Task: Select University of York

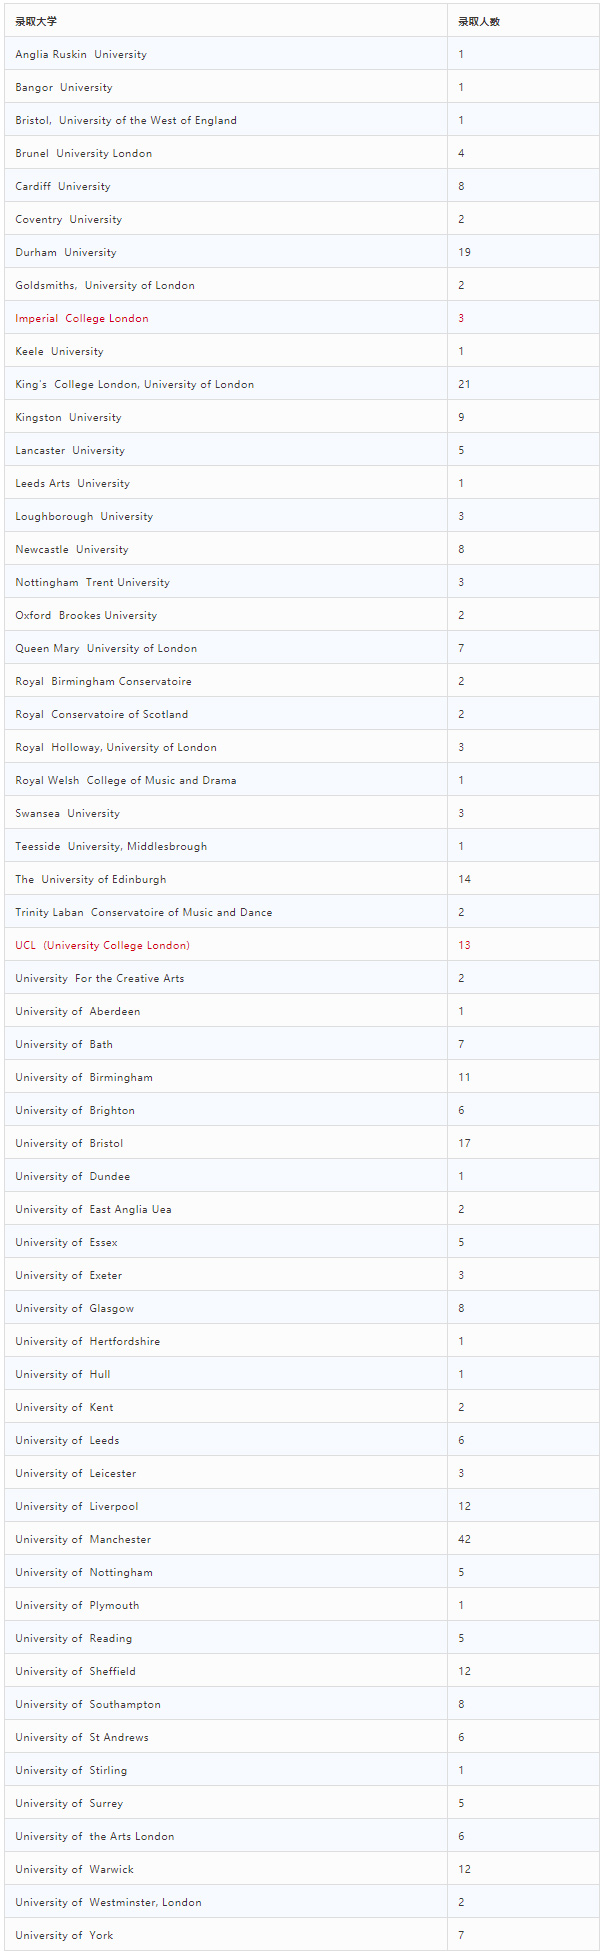Action: coord(64,1935)
